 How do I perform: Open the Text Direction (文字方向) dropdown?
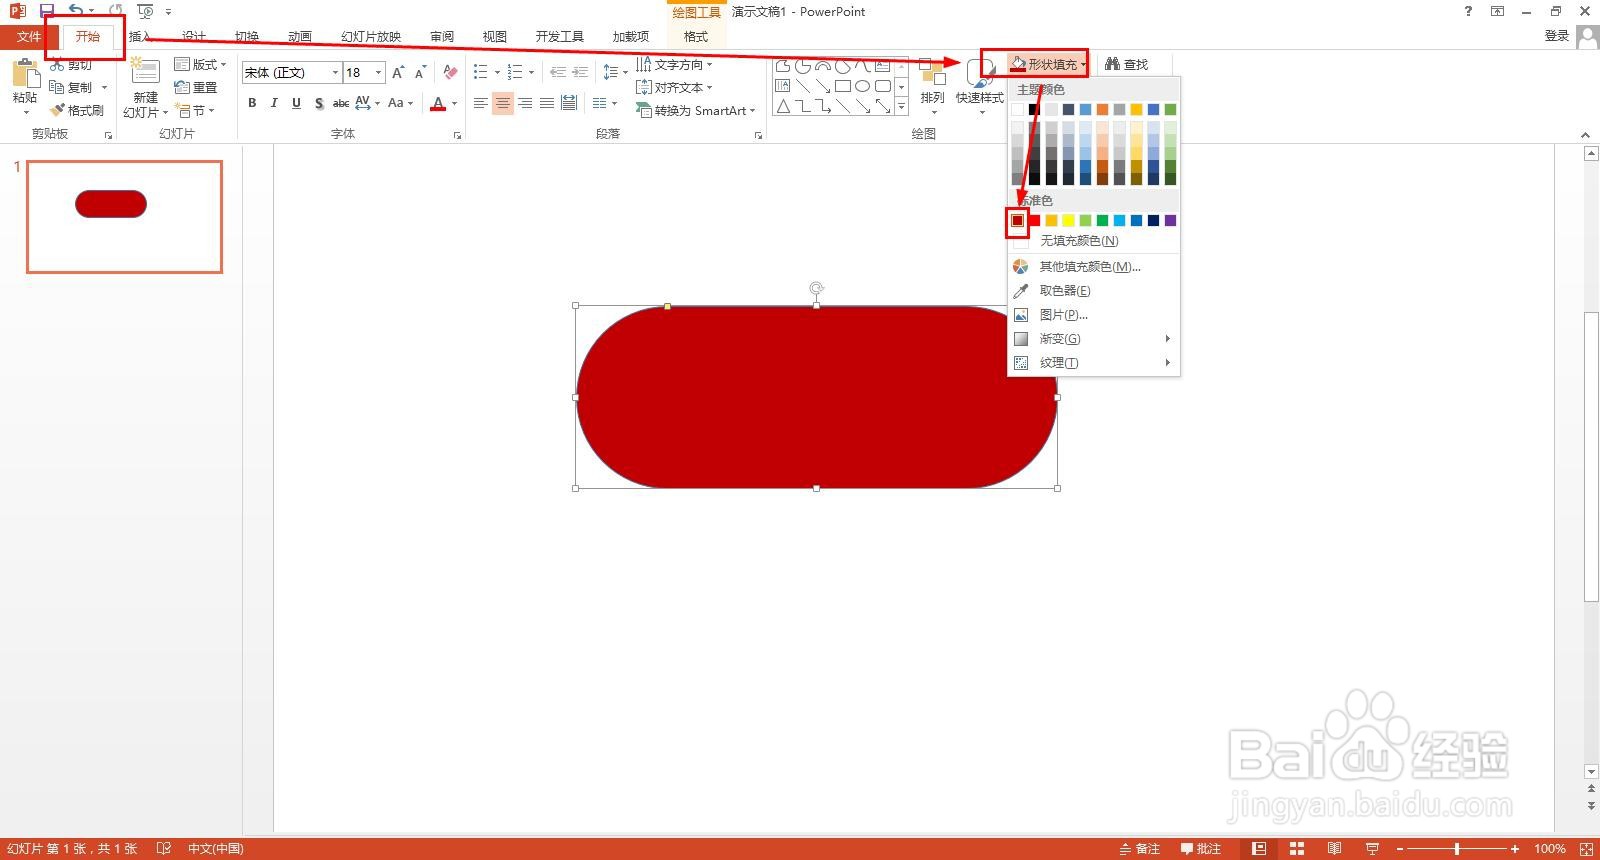674,64
